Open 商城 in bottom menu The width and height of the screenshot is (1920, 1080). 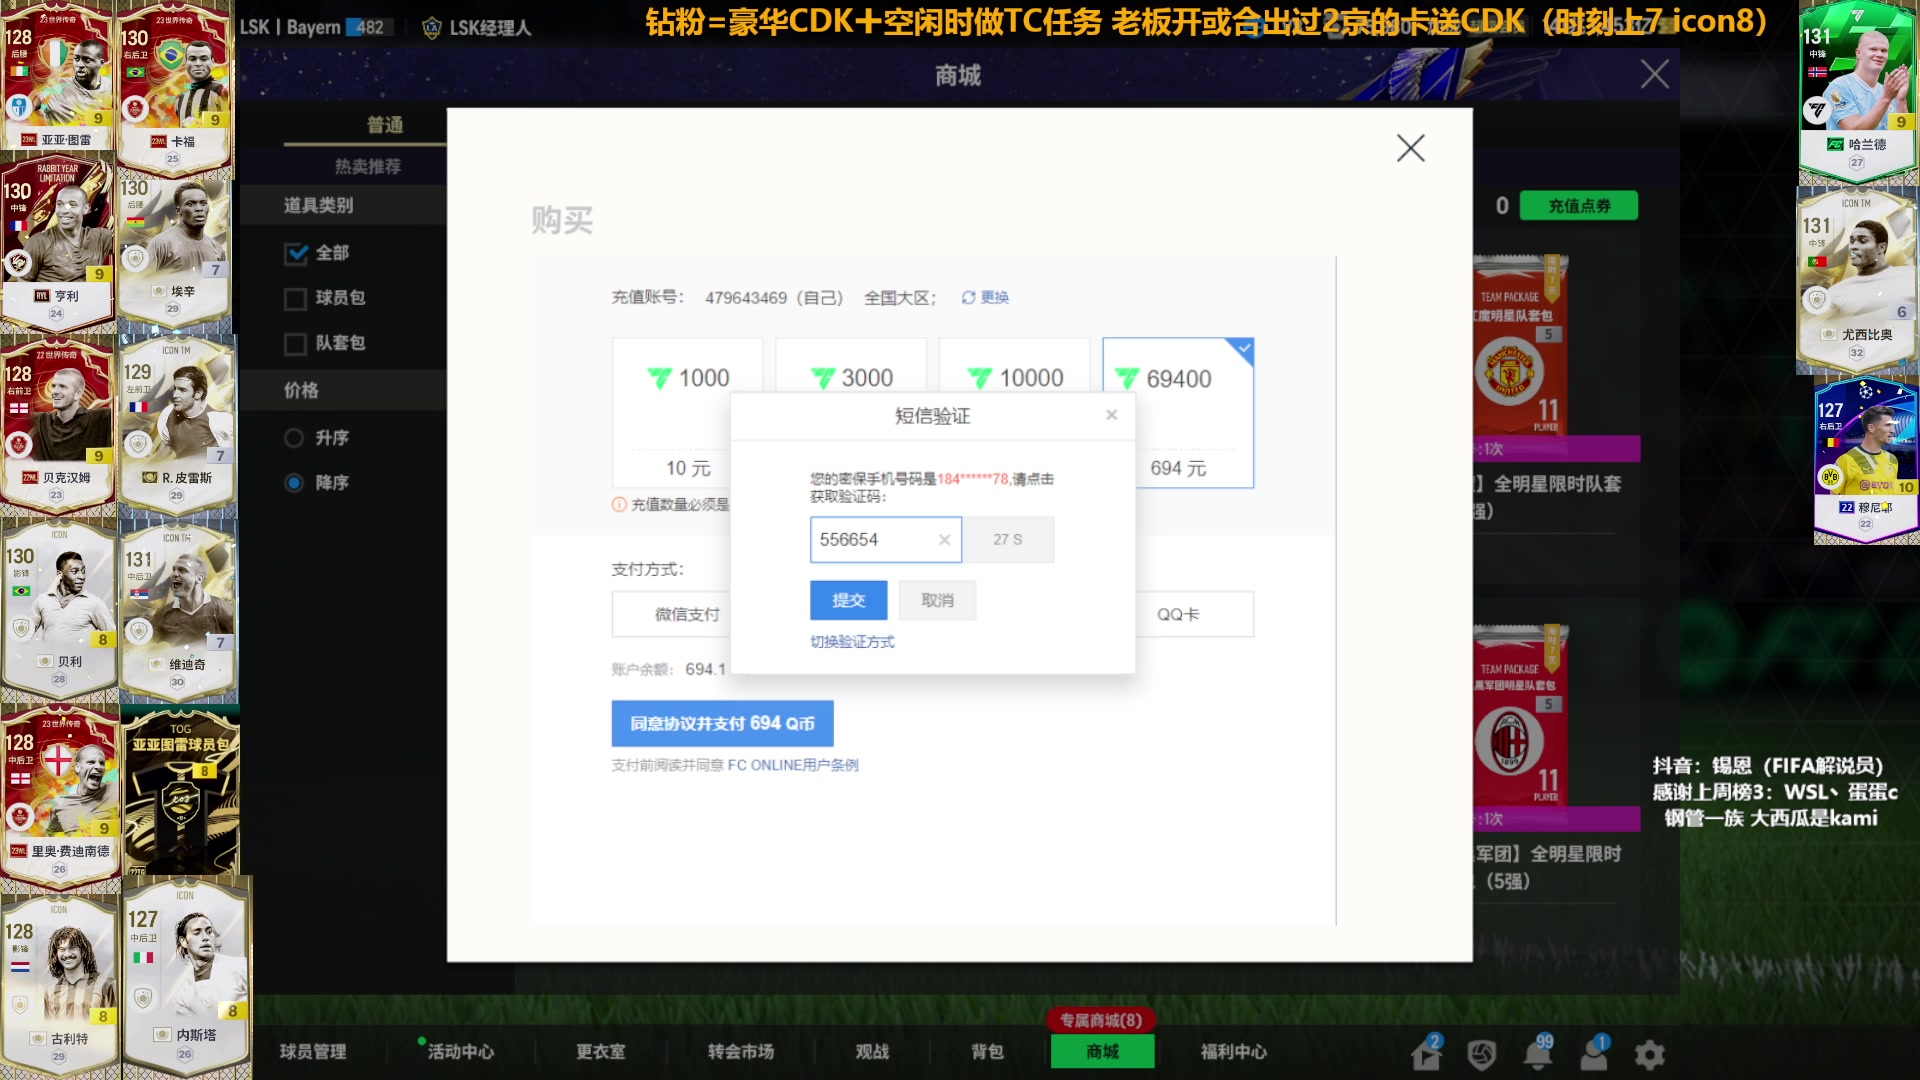[x=1102, y=1052]
